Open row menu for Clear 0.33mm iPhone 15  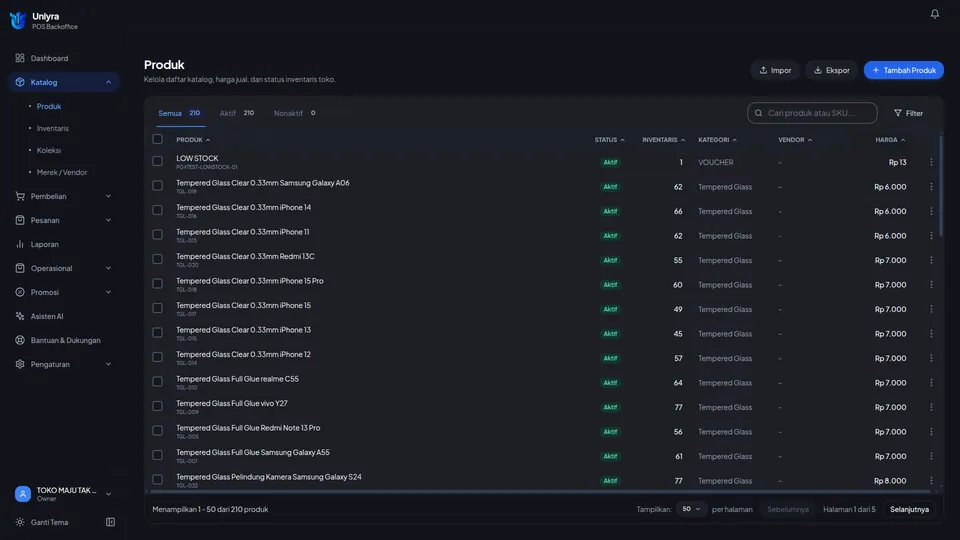coord(931,309)
